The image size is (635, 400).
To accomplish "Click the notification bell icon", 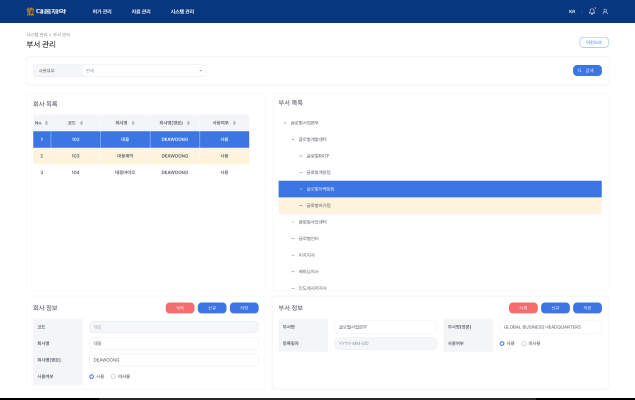I will (592, 11).
